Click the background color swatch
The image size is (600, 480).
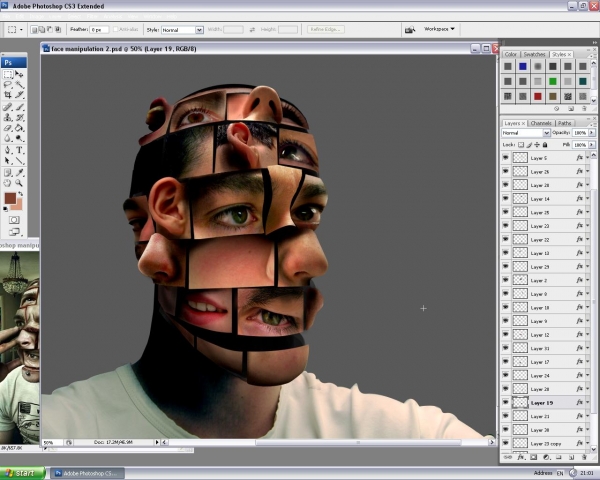tap(18, 207)
